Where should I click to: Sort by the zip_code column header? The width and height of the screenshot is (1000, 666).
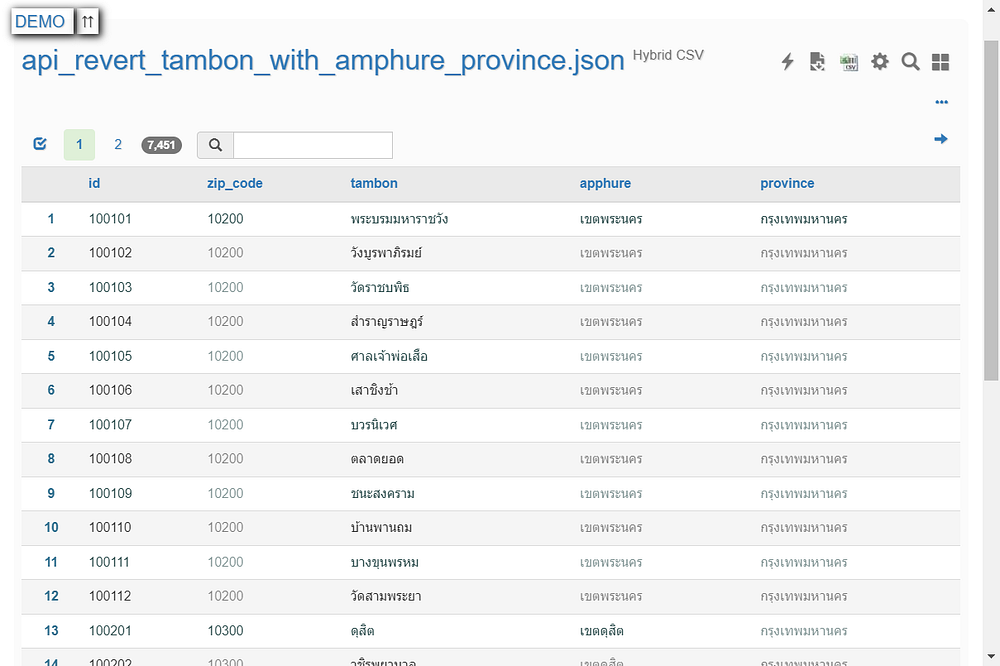click(x=235, y=184)
